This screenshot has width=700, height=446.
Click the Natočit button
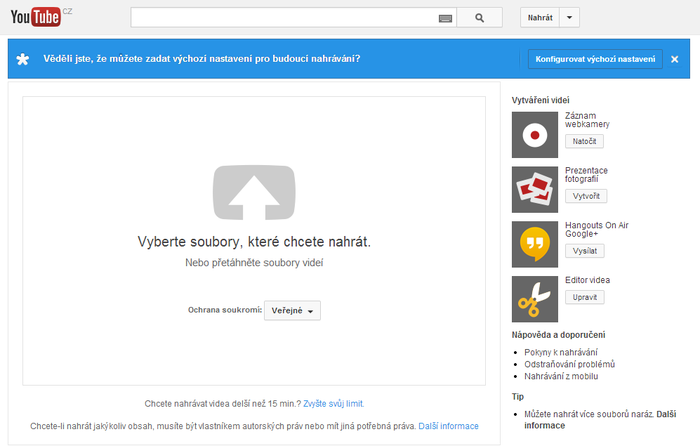[584, 141]
